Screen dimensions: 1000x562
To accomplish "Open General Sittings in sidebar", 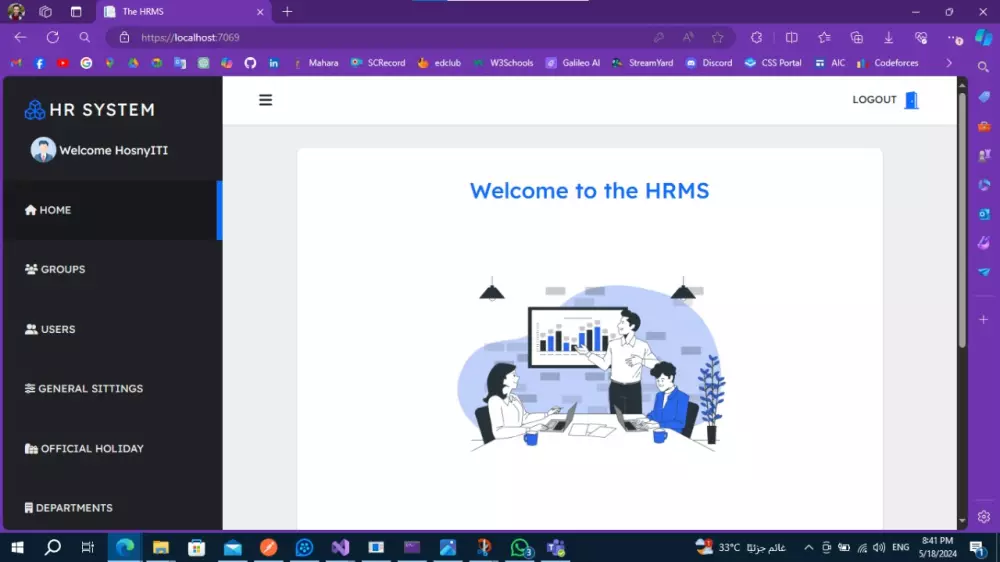I will 112,388.
